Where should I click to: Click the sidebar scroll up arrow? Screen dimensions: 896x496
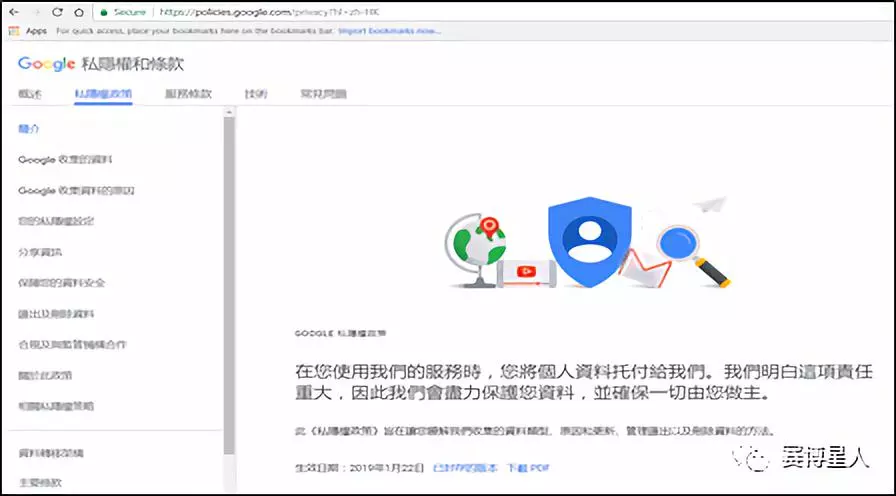click(x=229, y=113)
